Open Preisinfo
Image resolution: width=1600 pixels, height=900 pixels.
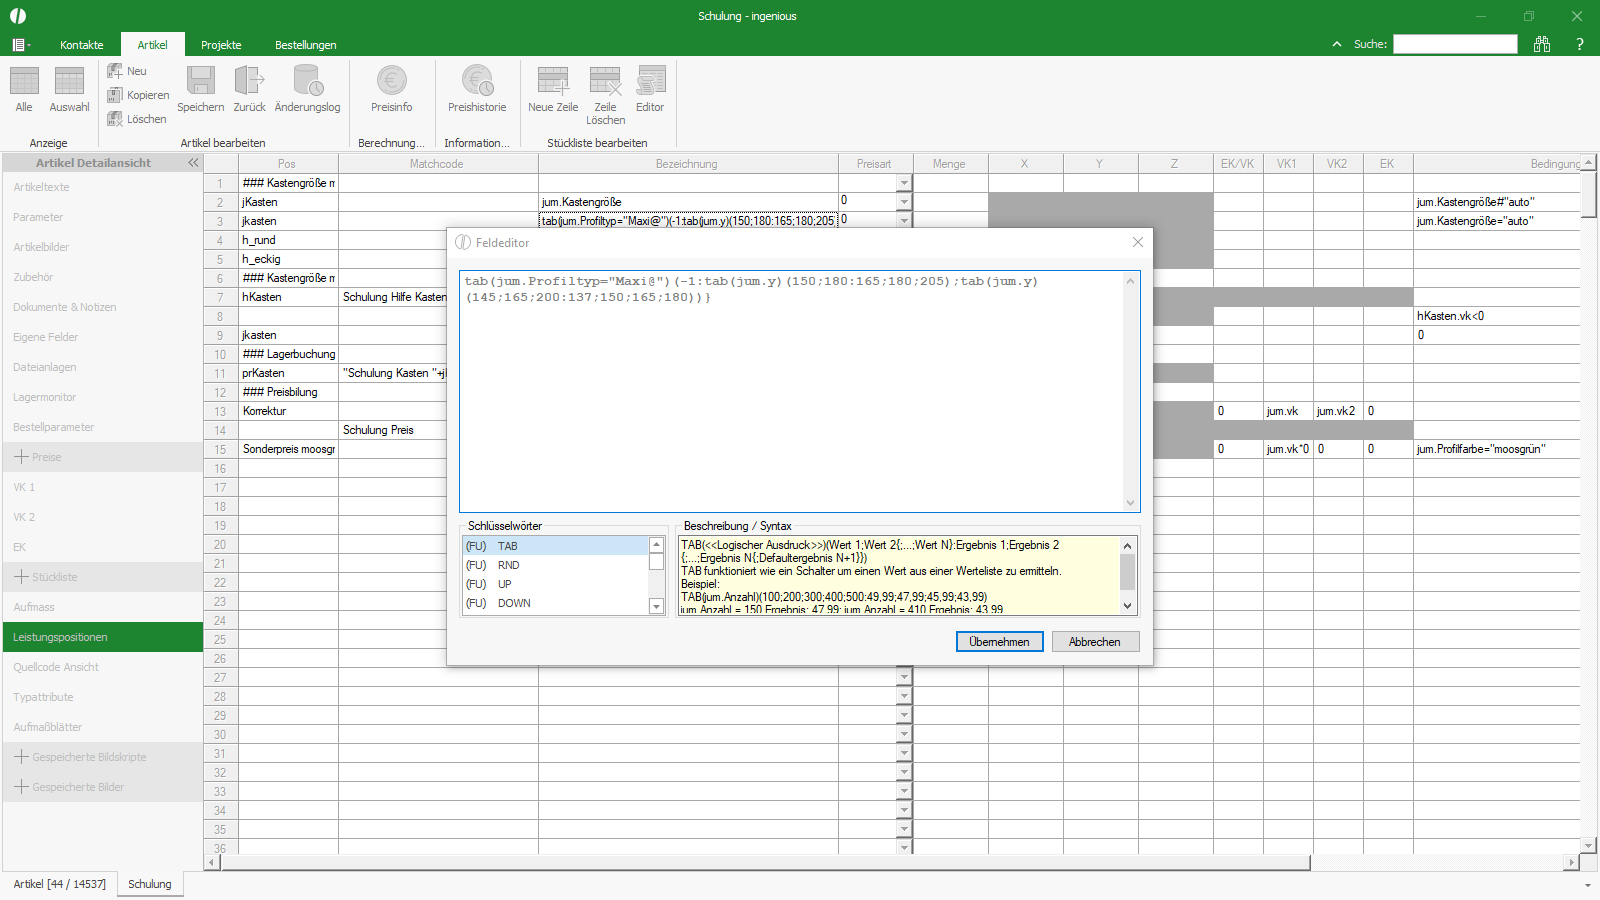click(392, 89)
